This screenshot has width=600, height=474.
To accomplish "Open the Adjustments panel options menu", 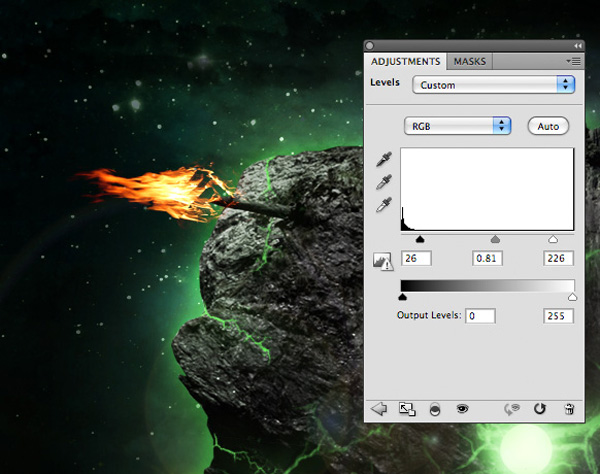I will (572, 61).
